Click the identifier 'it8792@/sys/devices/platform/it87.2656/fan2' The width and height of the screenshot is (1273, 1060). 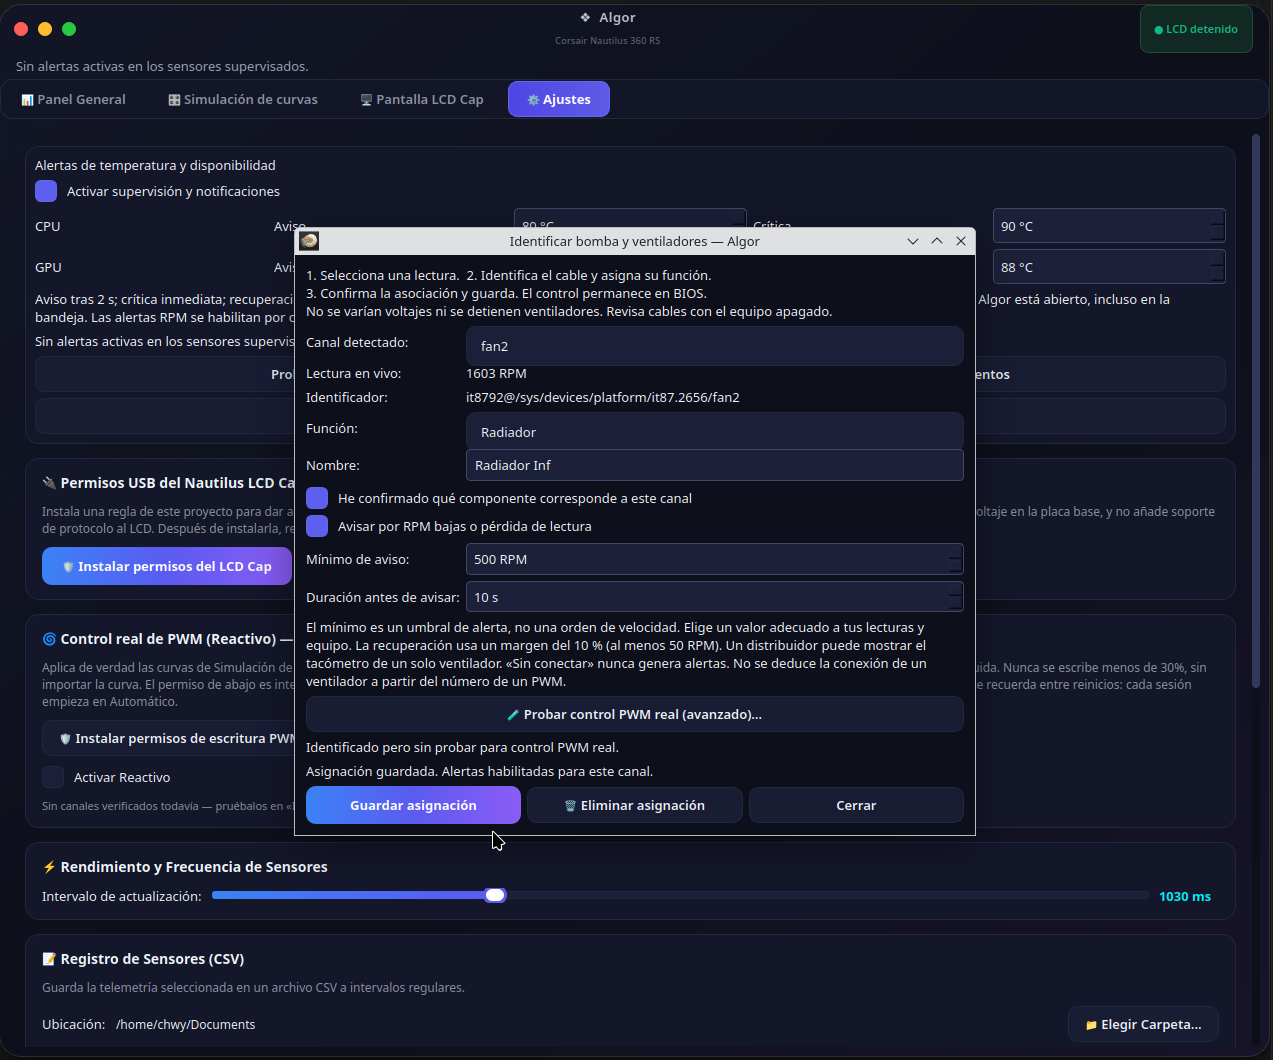(603, 397)
